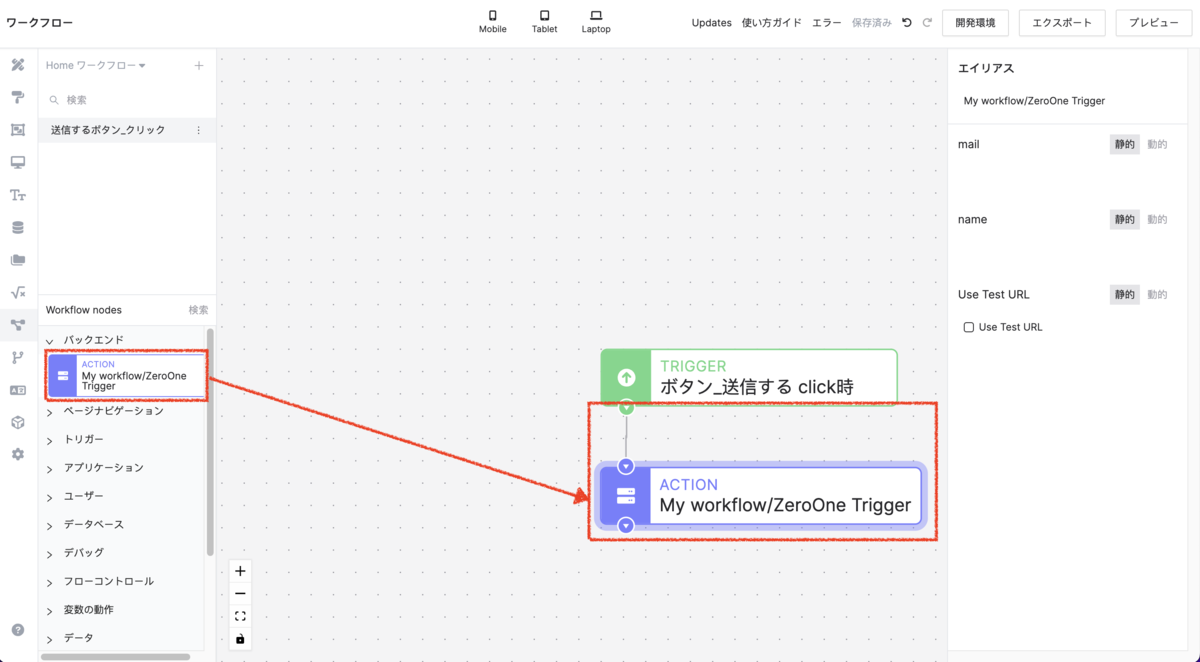Switch to Tablet device view
The image size is (1200, 662).
tap(544, 22)
